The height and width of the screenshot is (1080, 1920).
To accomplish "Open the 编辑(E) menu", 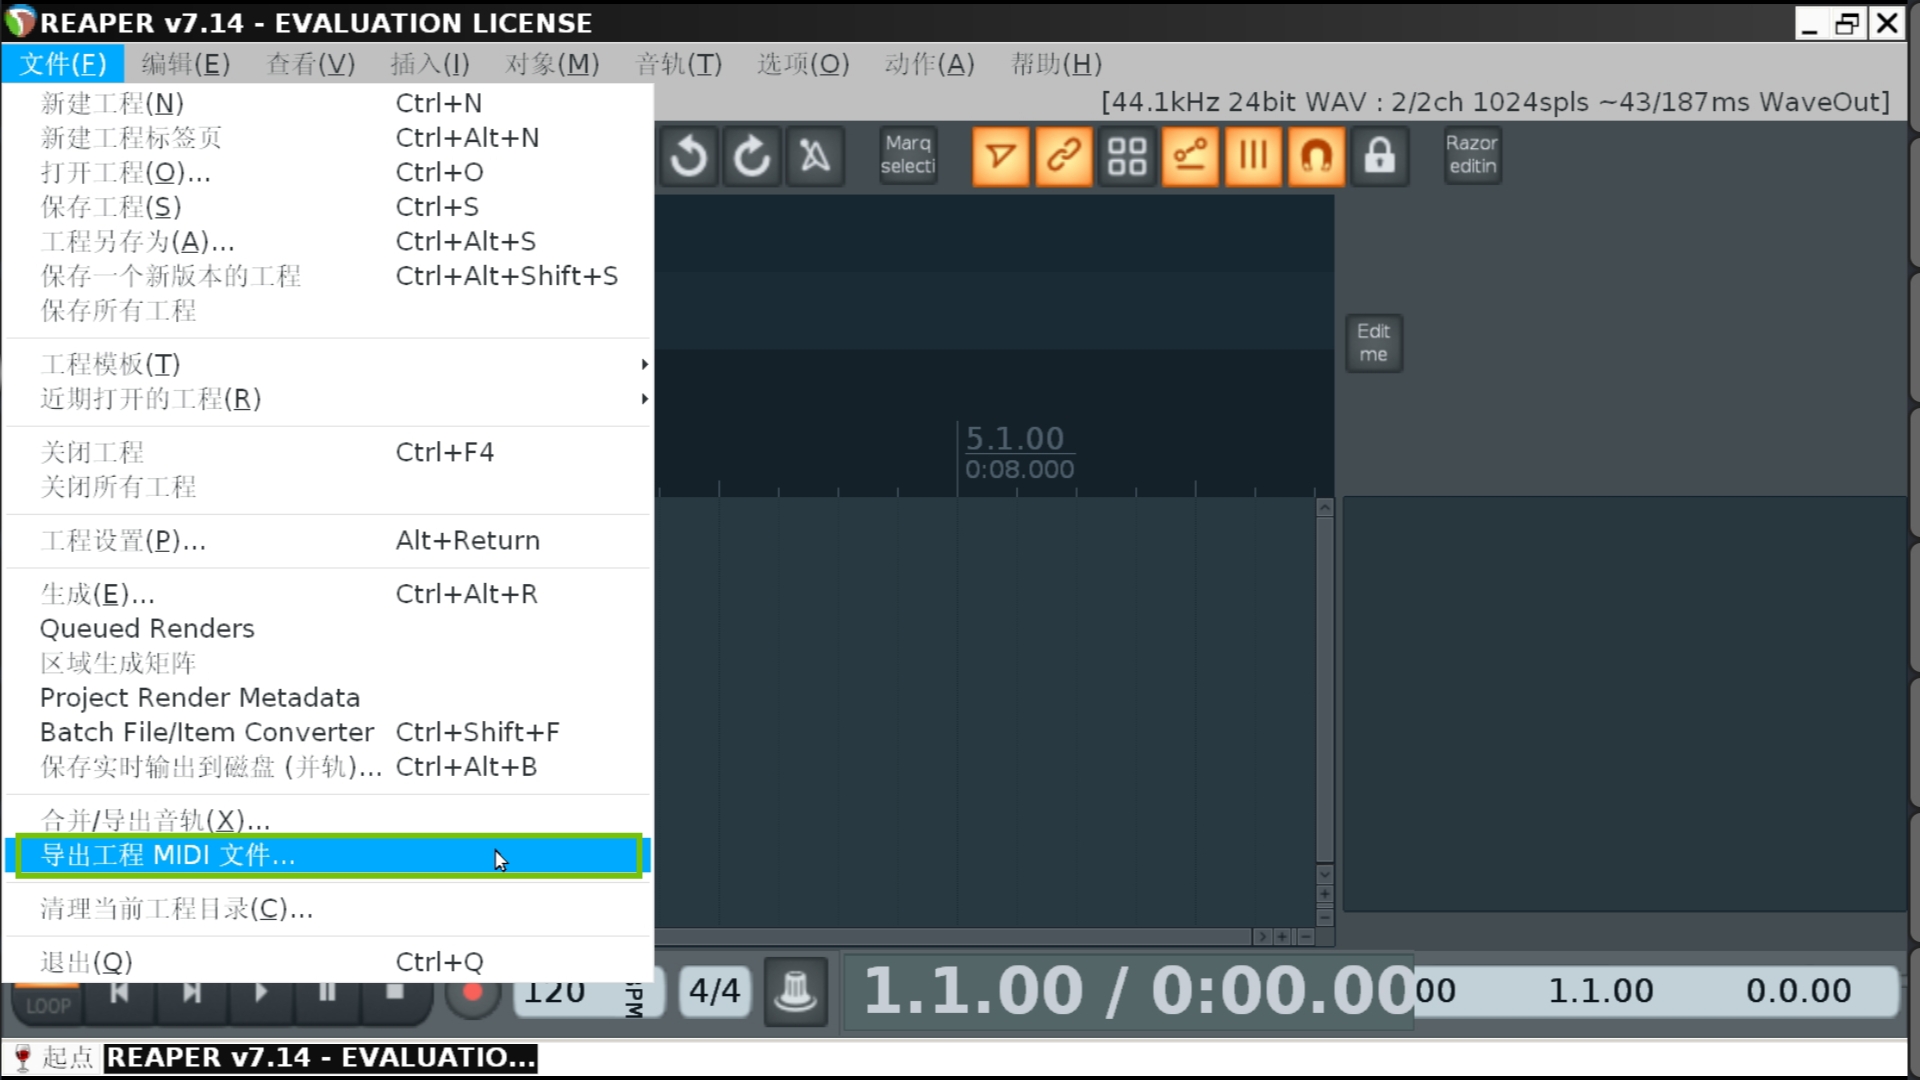I will (x=185, y=64).
